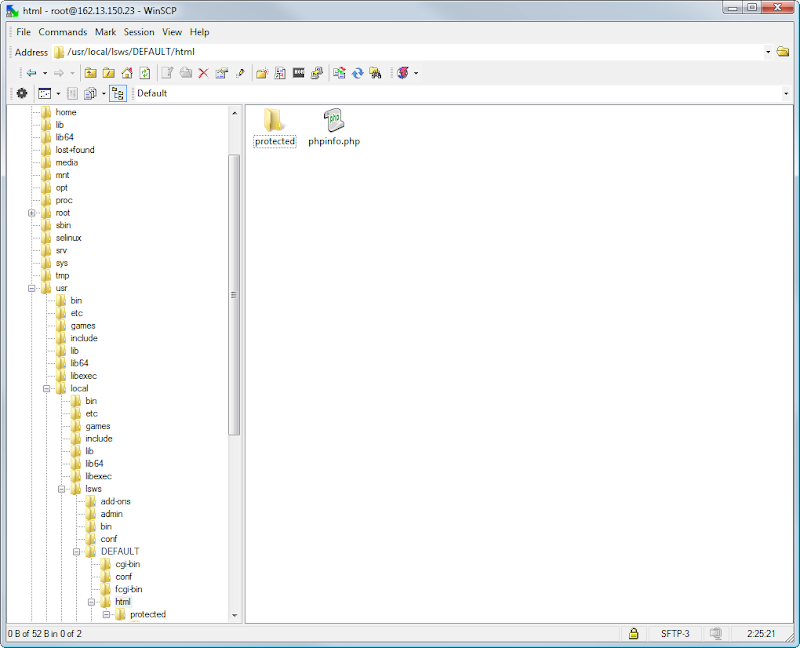Click the tree panel scrollbar thumb
Viewport: 800px width, 648px height.
(234, 294)
